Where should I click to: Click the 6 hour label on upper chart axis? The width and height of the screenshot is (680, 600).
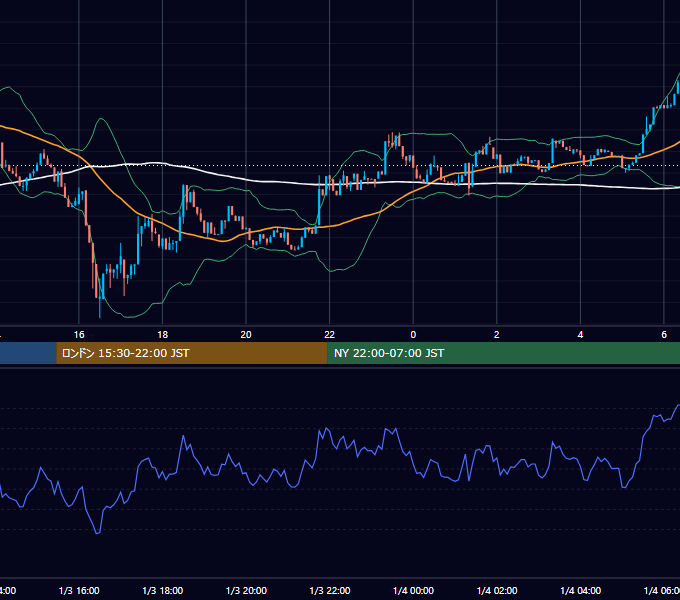pyautogui.click(x=664, y=335)
